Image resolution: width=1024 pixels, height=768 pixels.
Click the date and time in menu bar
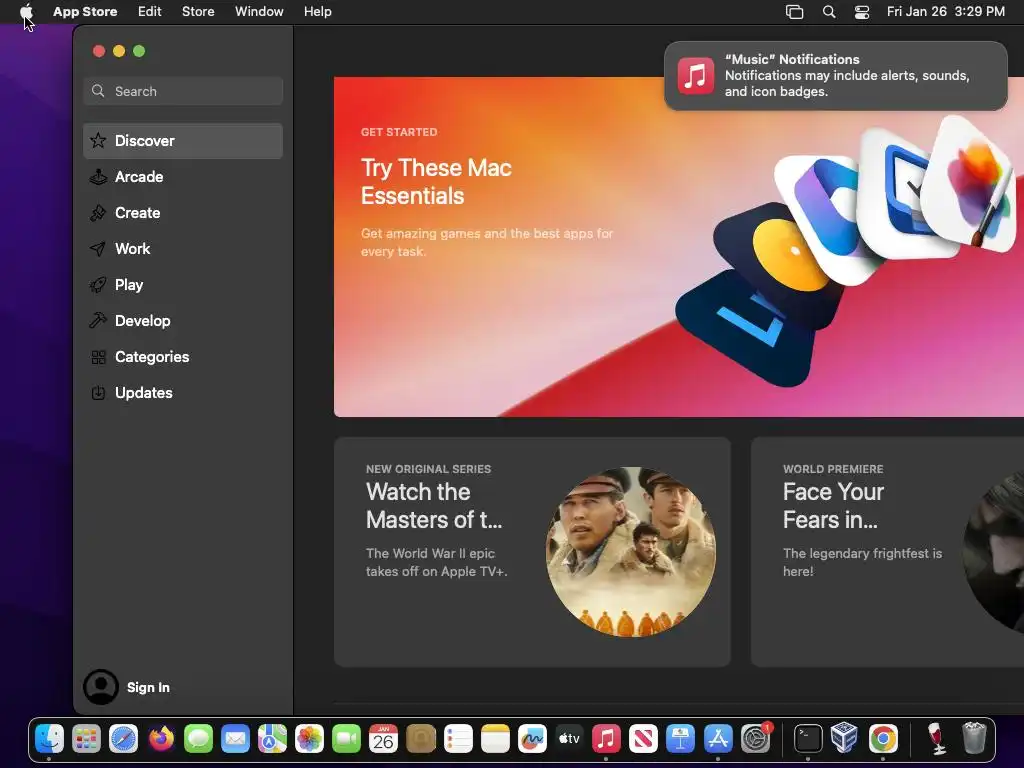946,11
